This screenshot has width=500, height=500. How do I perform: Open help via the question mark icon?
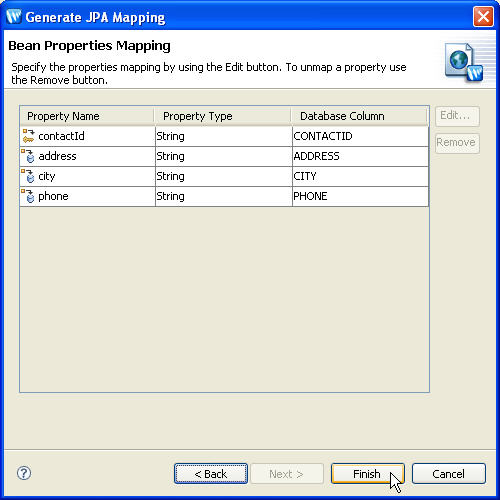pos(24,473)
